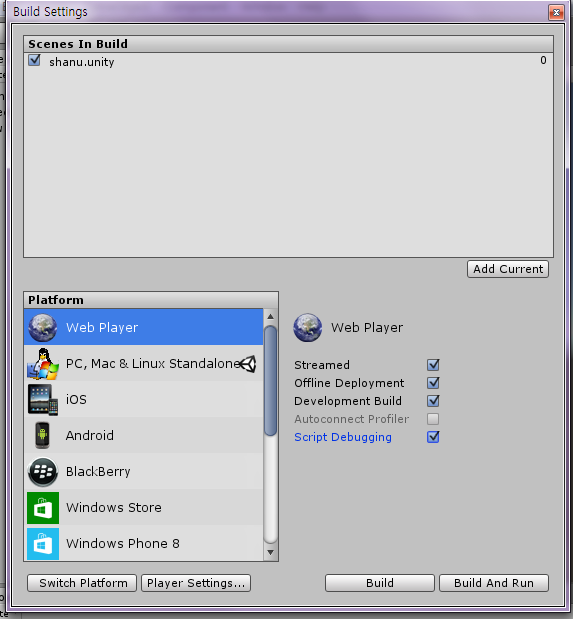Screen dimensions: 573x619
Task: Click the platform list scroll up arrow
Action: (x=271, y=317)
